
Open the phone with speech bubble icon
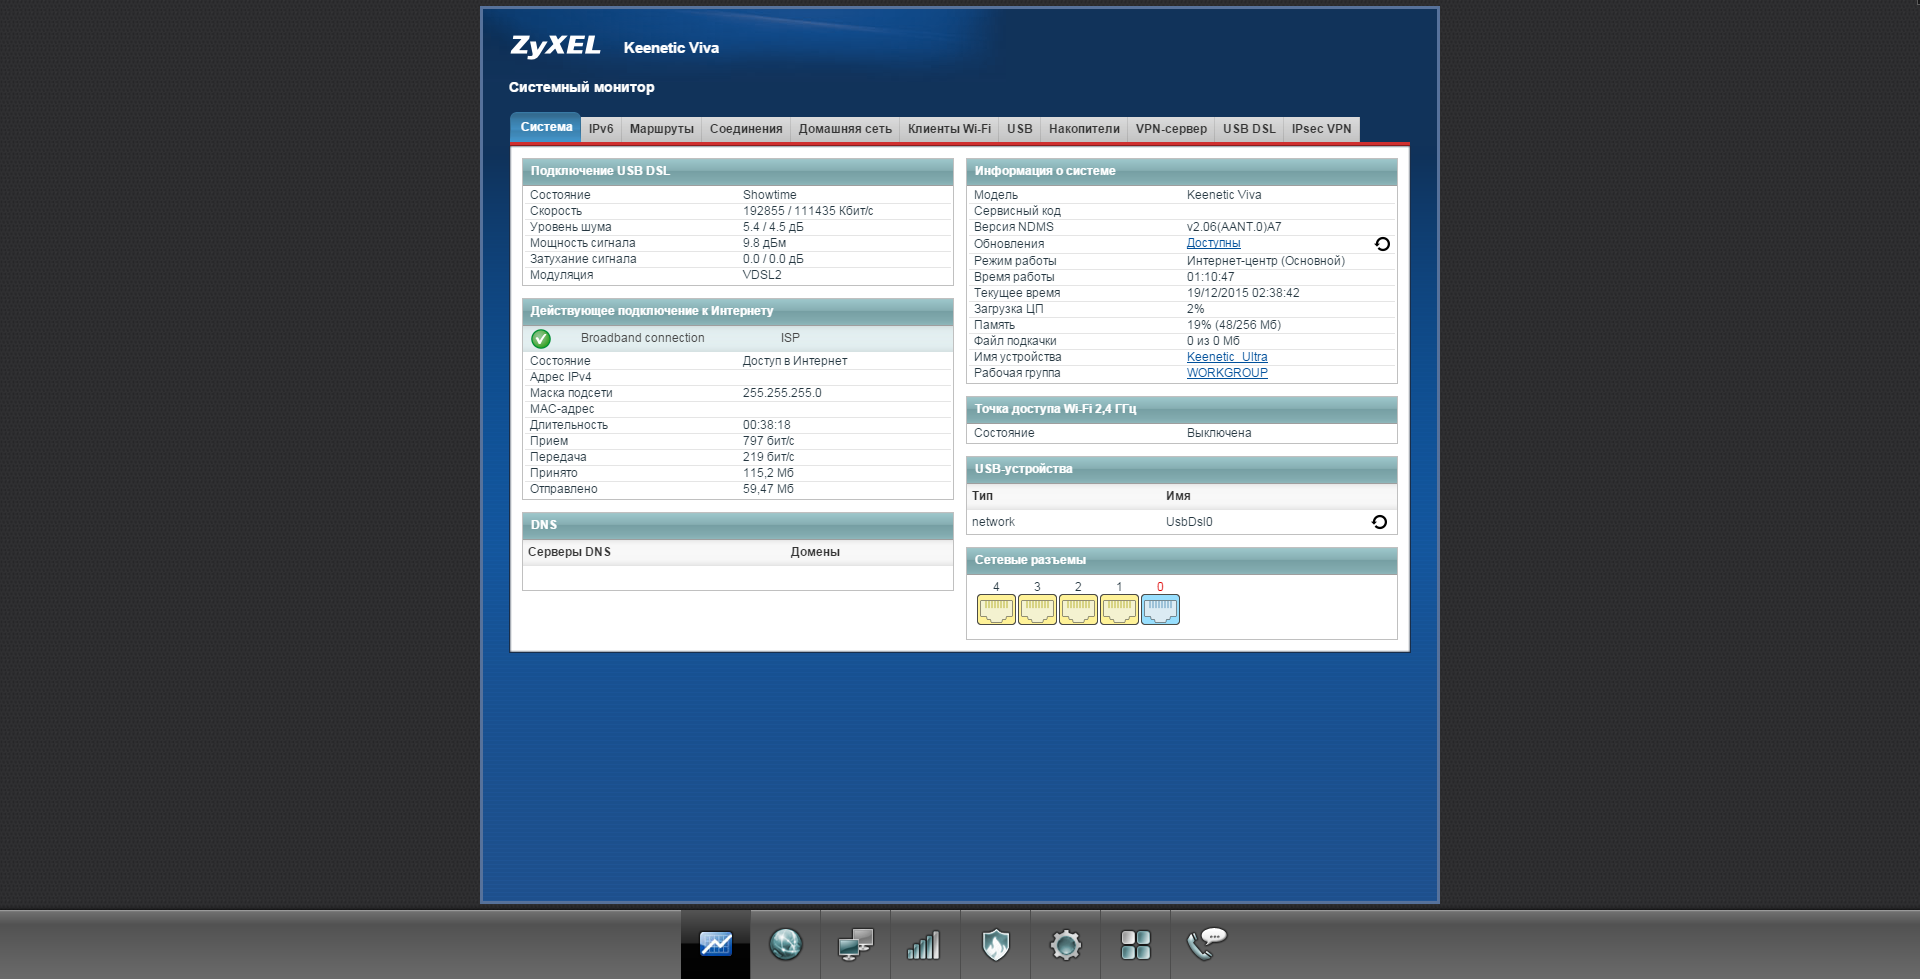tap(1206, 944)
